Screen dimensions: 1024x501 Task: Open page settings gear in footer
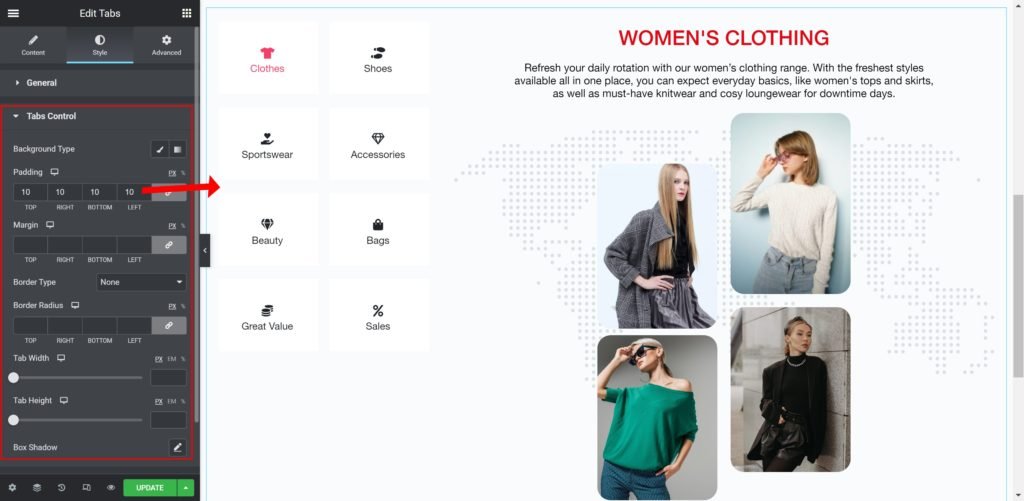[x=12, y=487]
